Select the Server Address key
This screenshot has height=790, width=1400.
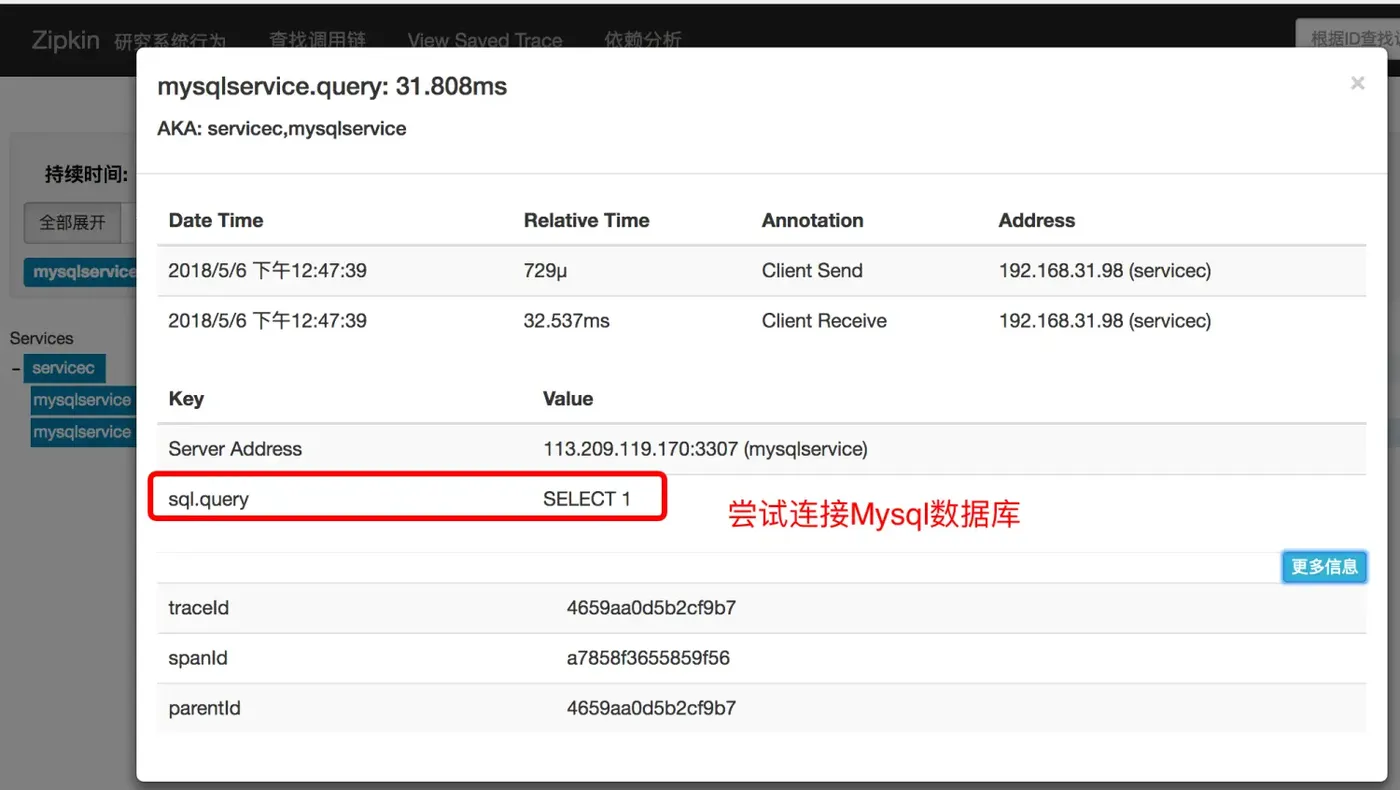point(235,449)
